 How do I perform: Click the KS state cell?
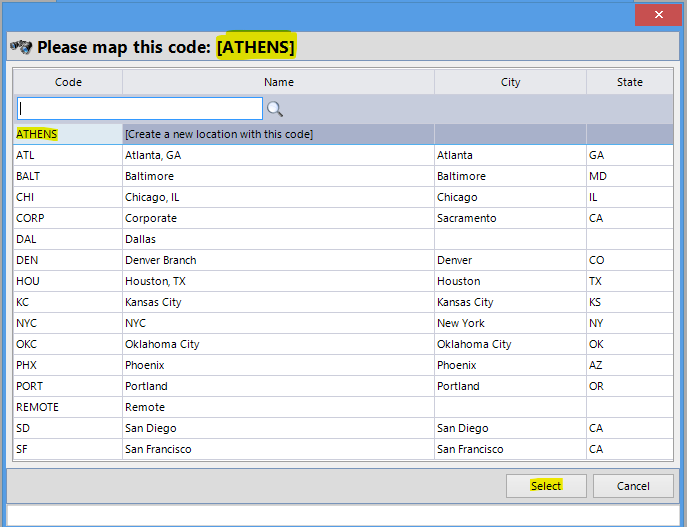point(630,302)
